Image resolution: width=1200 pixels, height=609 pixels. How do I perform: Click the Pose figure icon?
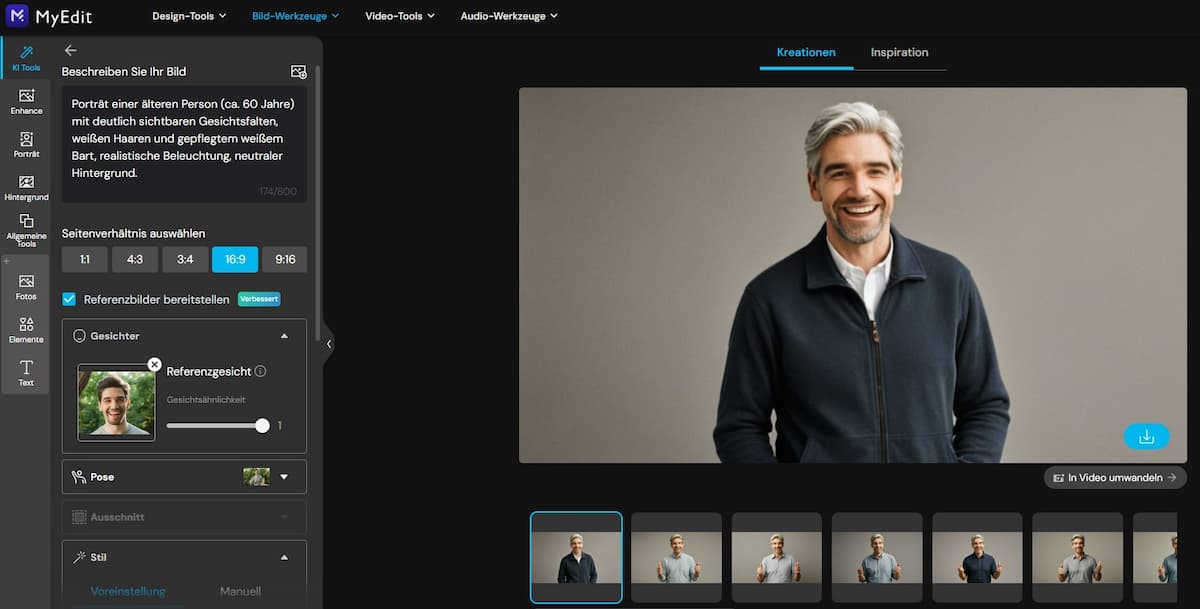tap(79, 477)
